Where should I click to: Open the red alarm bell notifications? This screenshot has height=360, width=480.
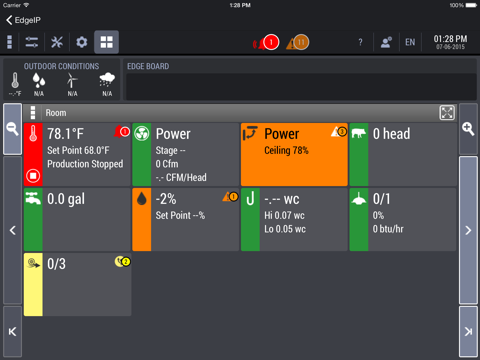[x=266, y=43]
